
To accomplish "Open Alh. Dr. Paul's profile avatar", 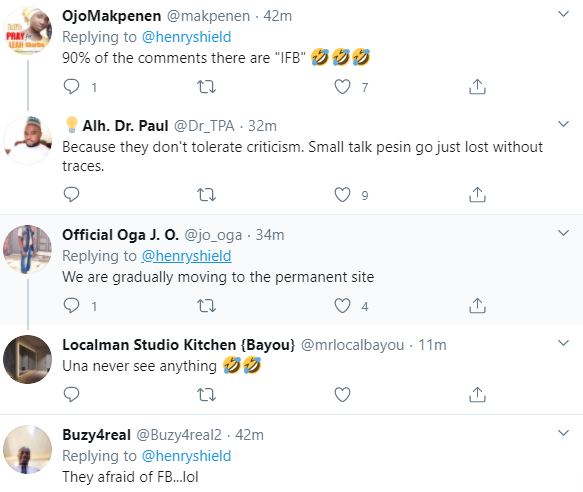I will 28,140.
